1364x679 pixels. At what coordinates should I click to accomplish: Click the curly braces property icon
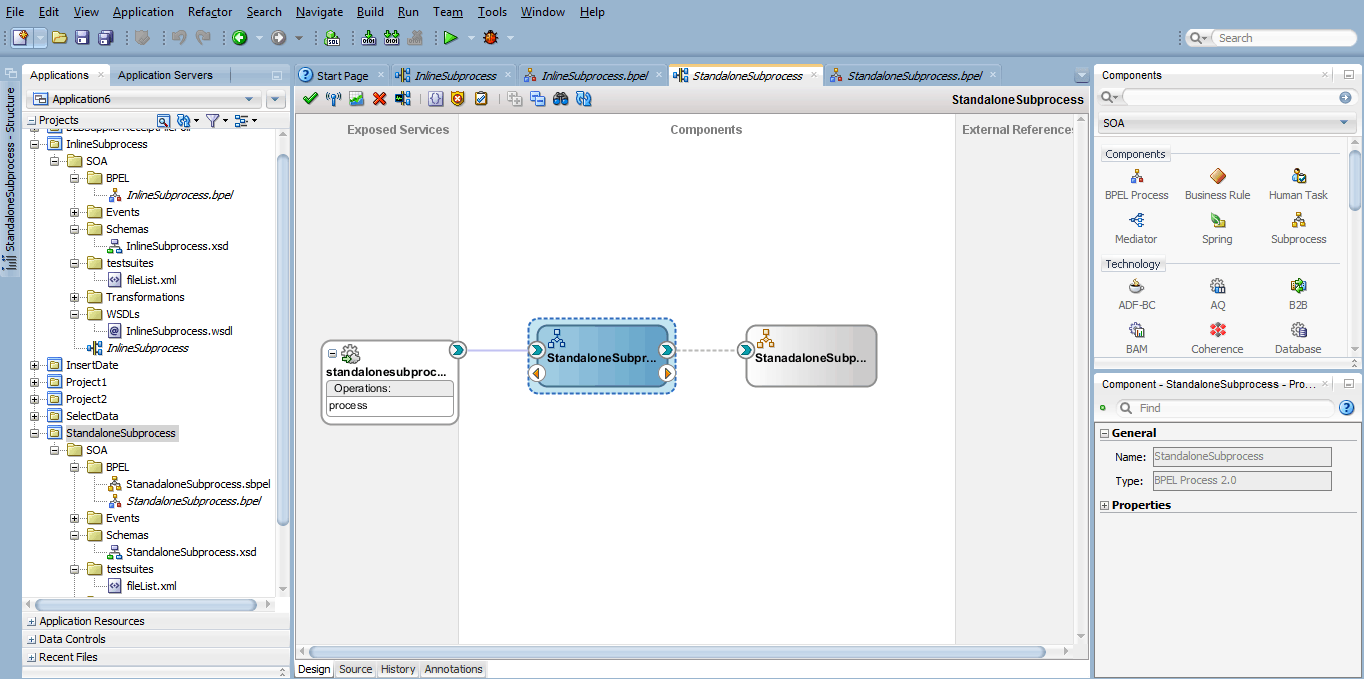point(435,98)
